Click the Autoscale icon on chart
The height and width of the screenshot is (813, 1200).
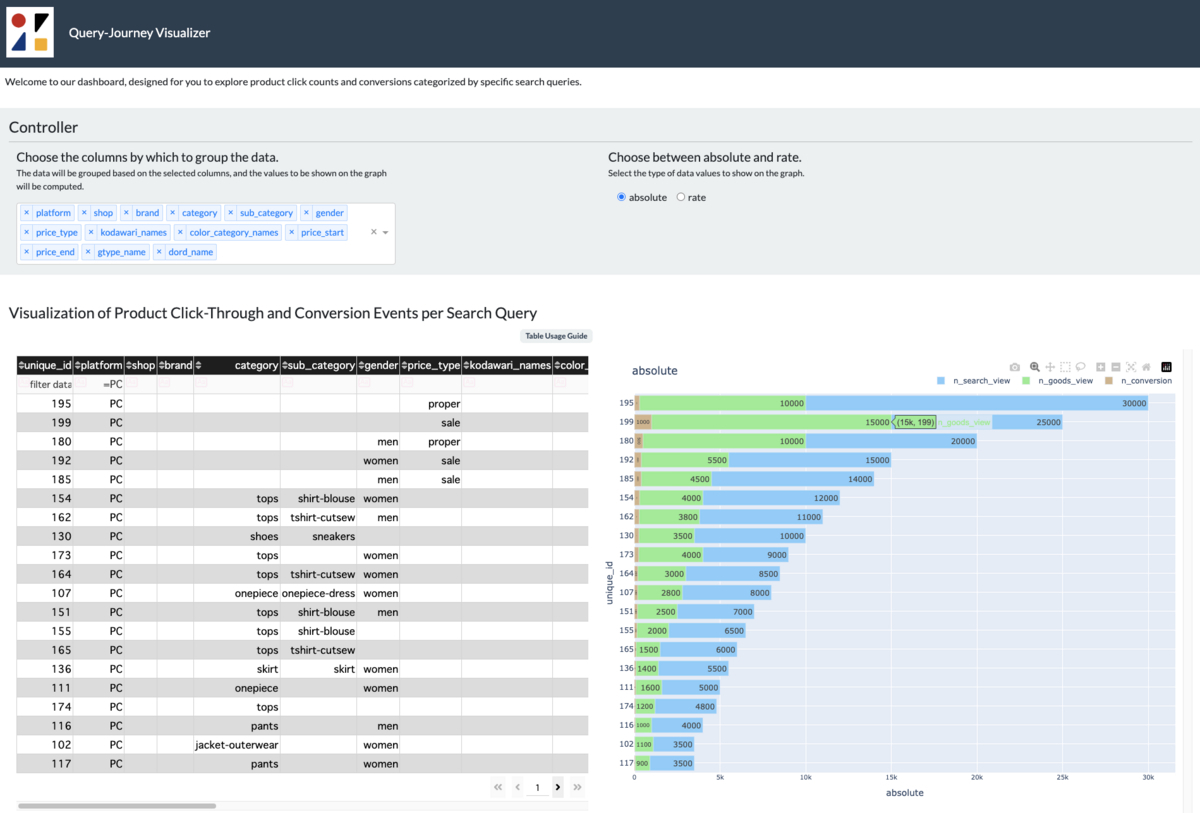tap(1131, 367)
